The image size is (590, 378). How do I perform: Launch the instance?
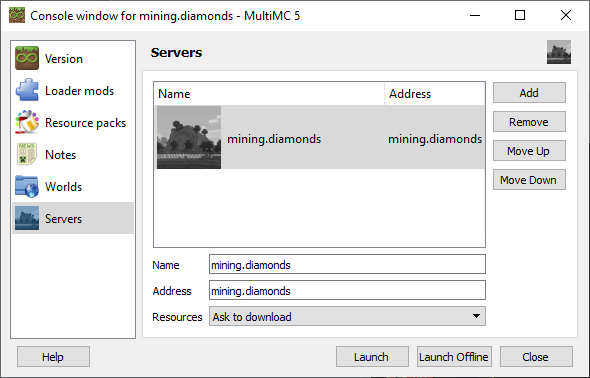(372, 357)
